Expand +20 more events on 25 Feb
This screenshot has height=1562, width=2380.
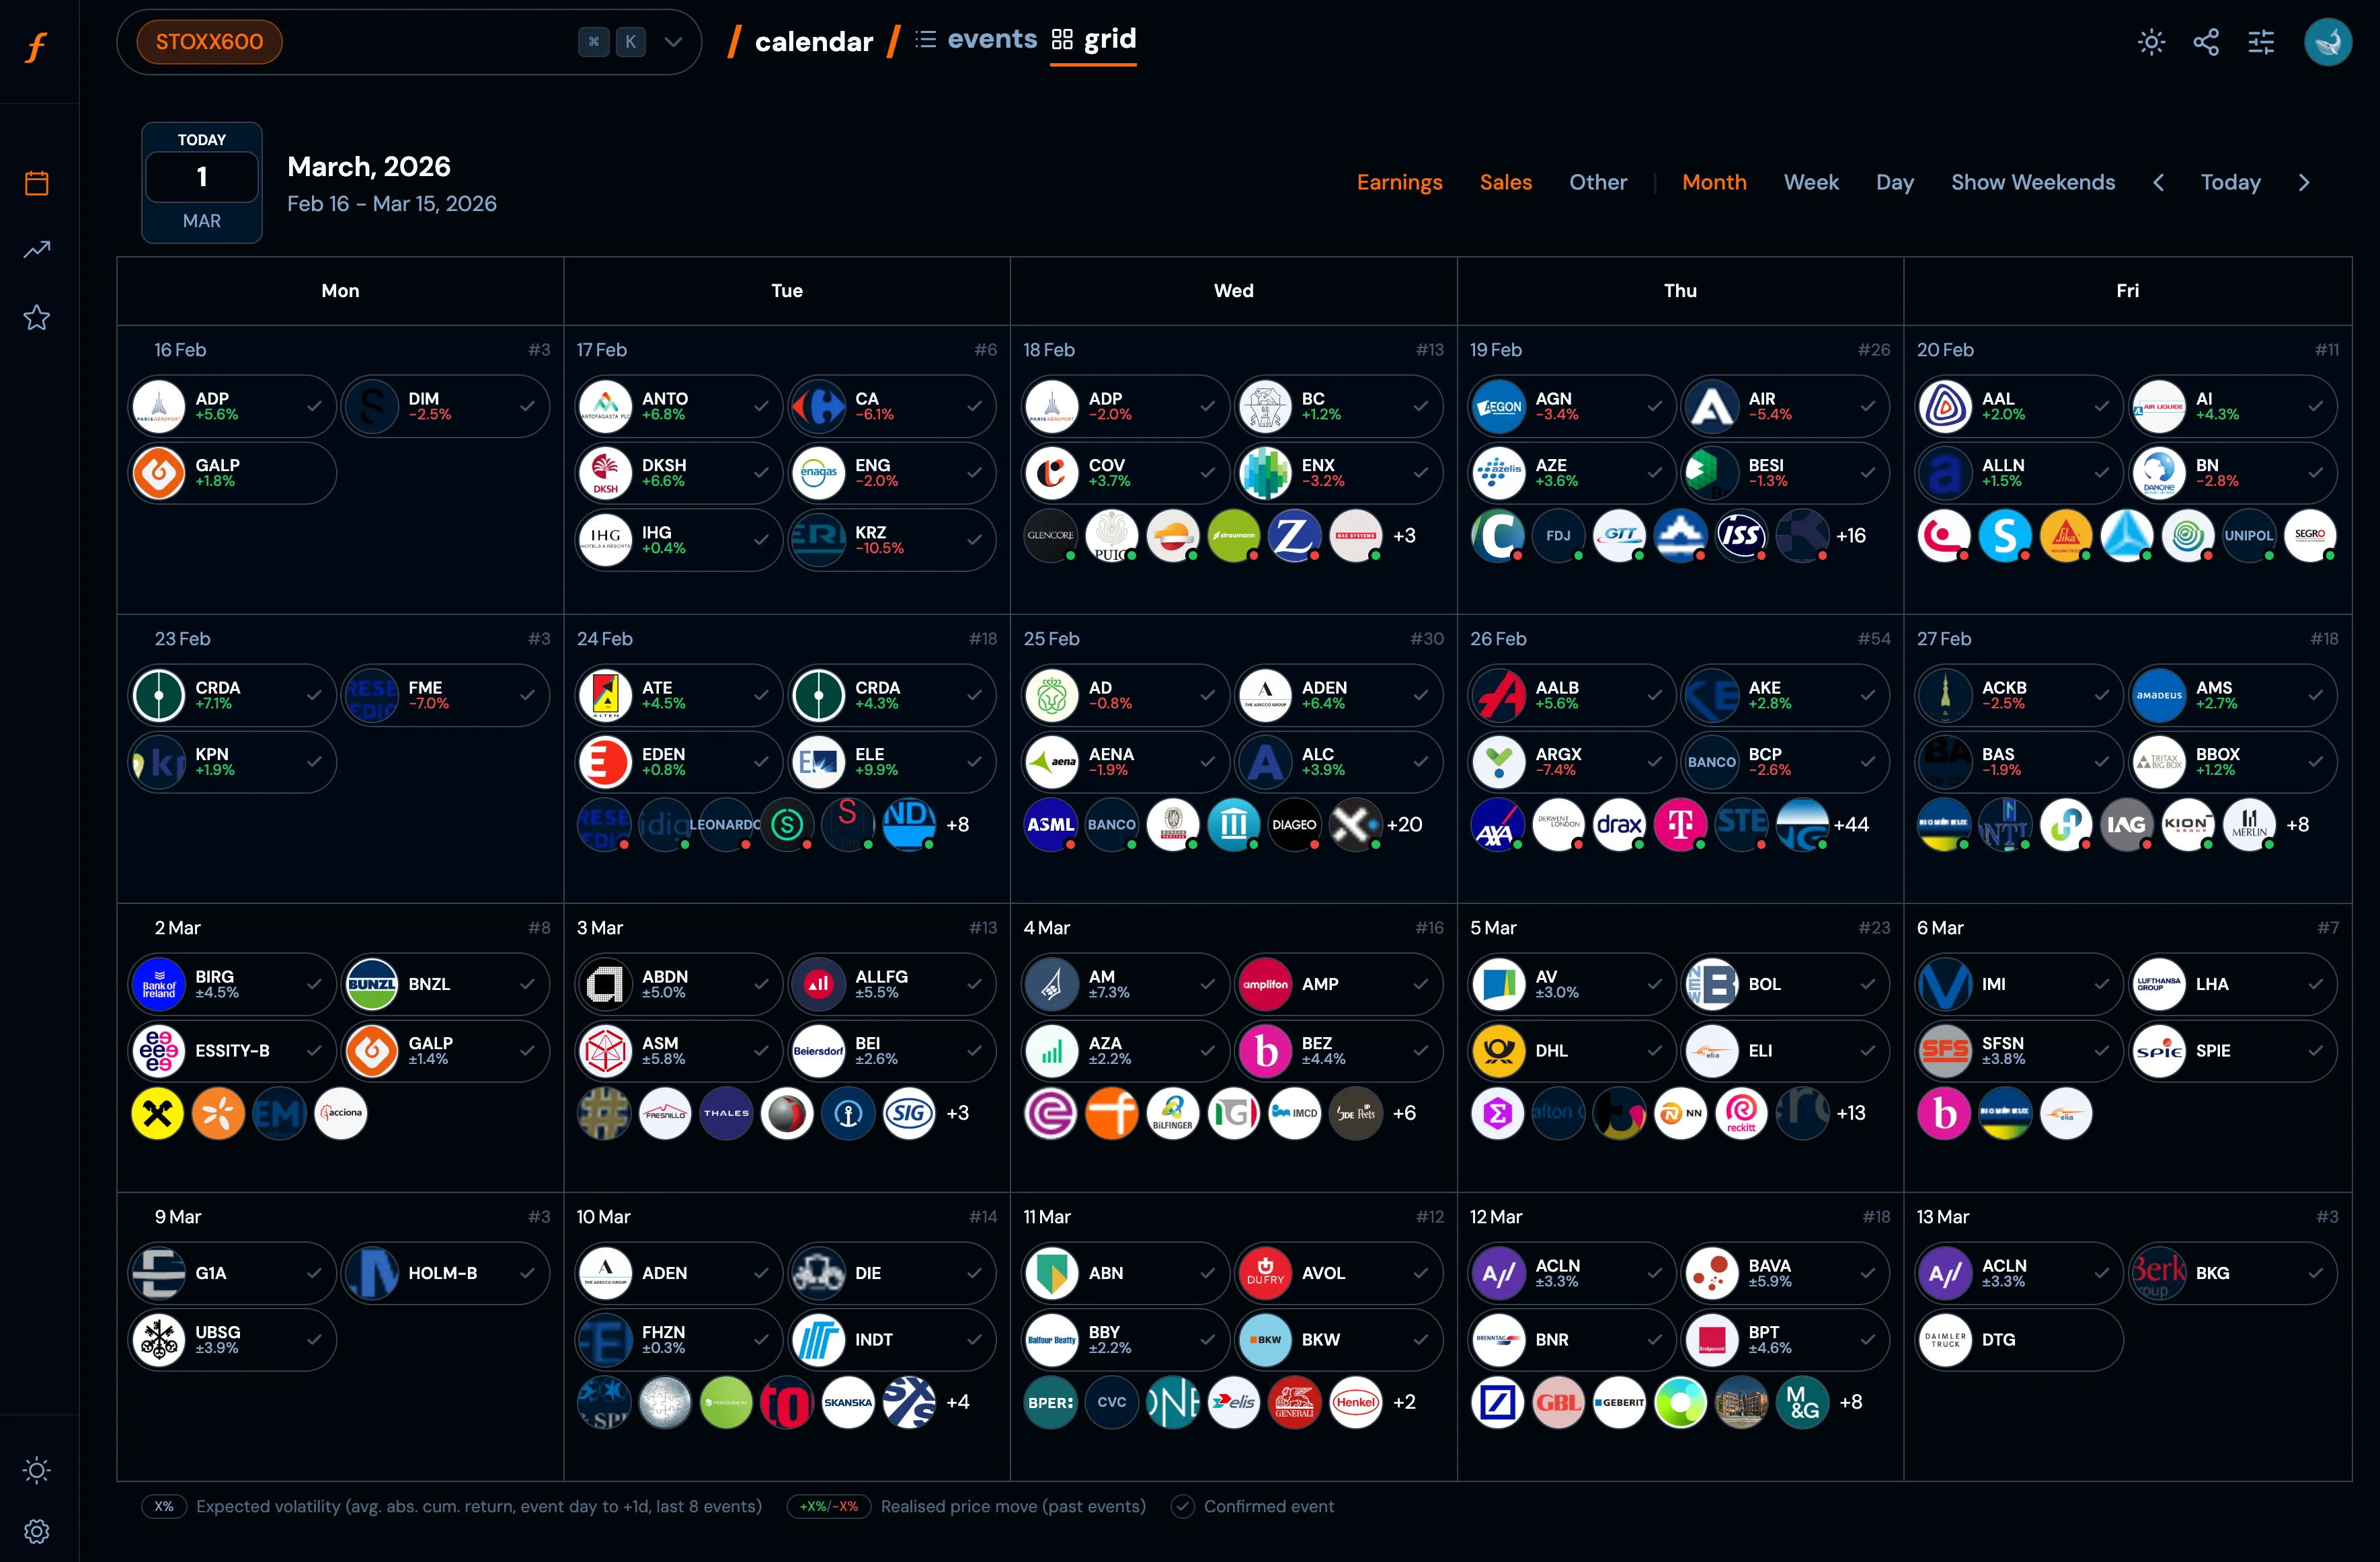click(x=1404, y=824)
